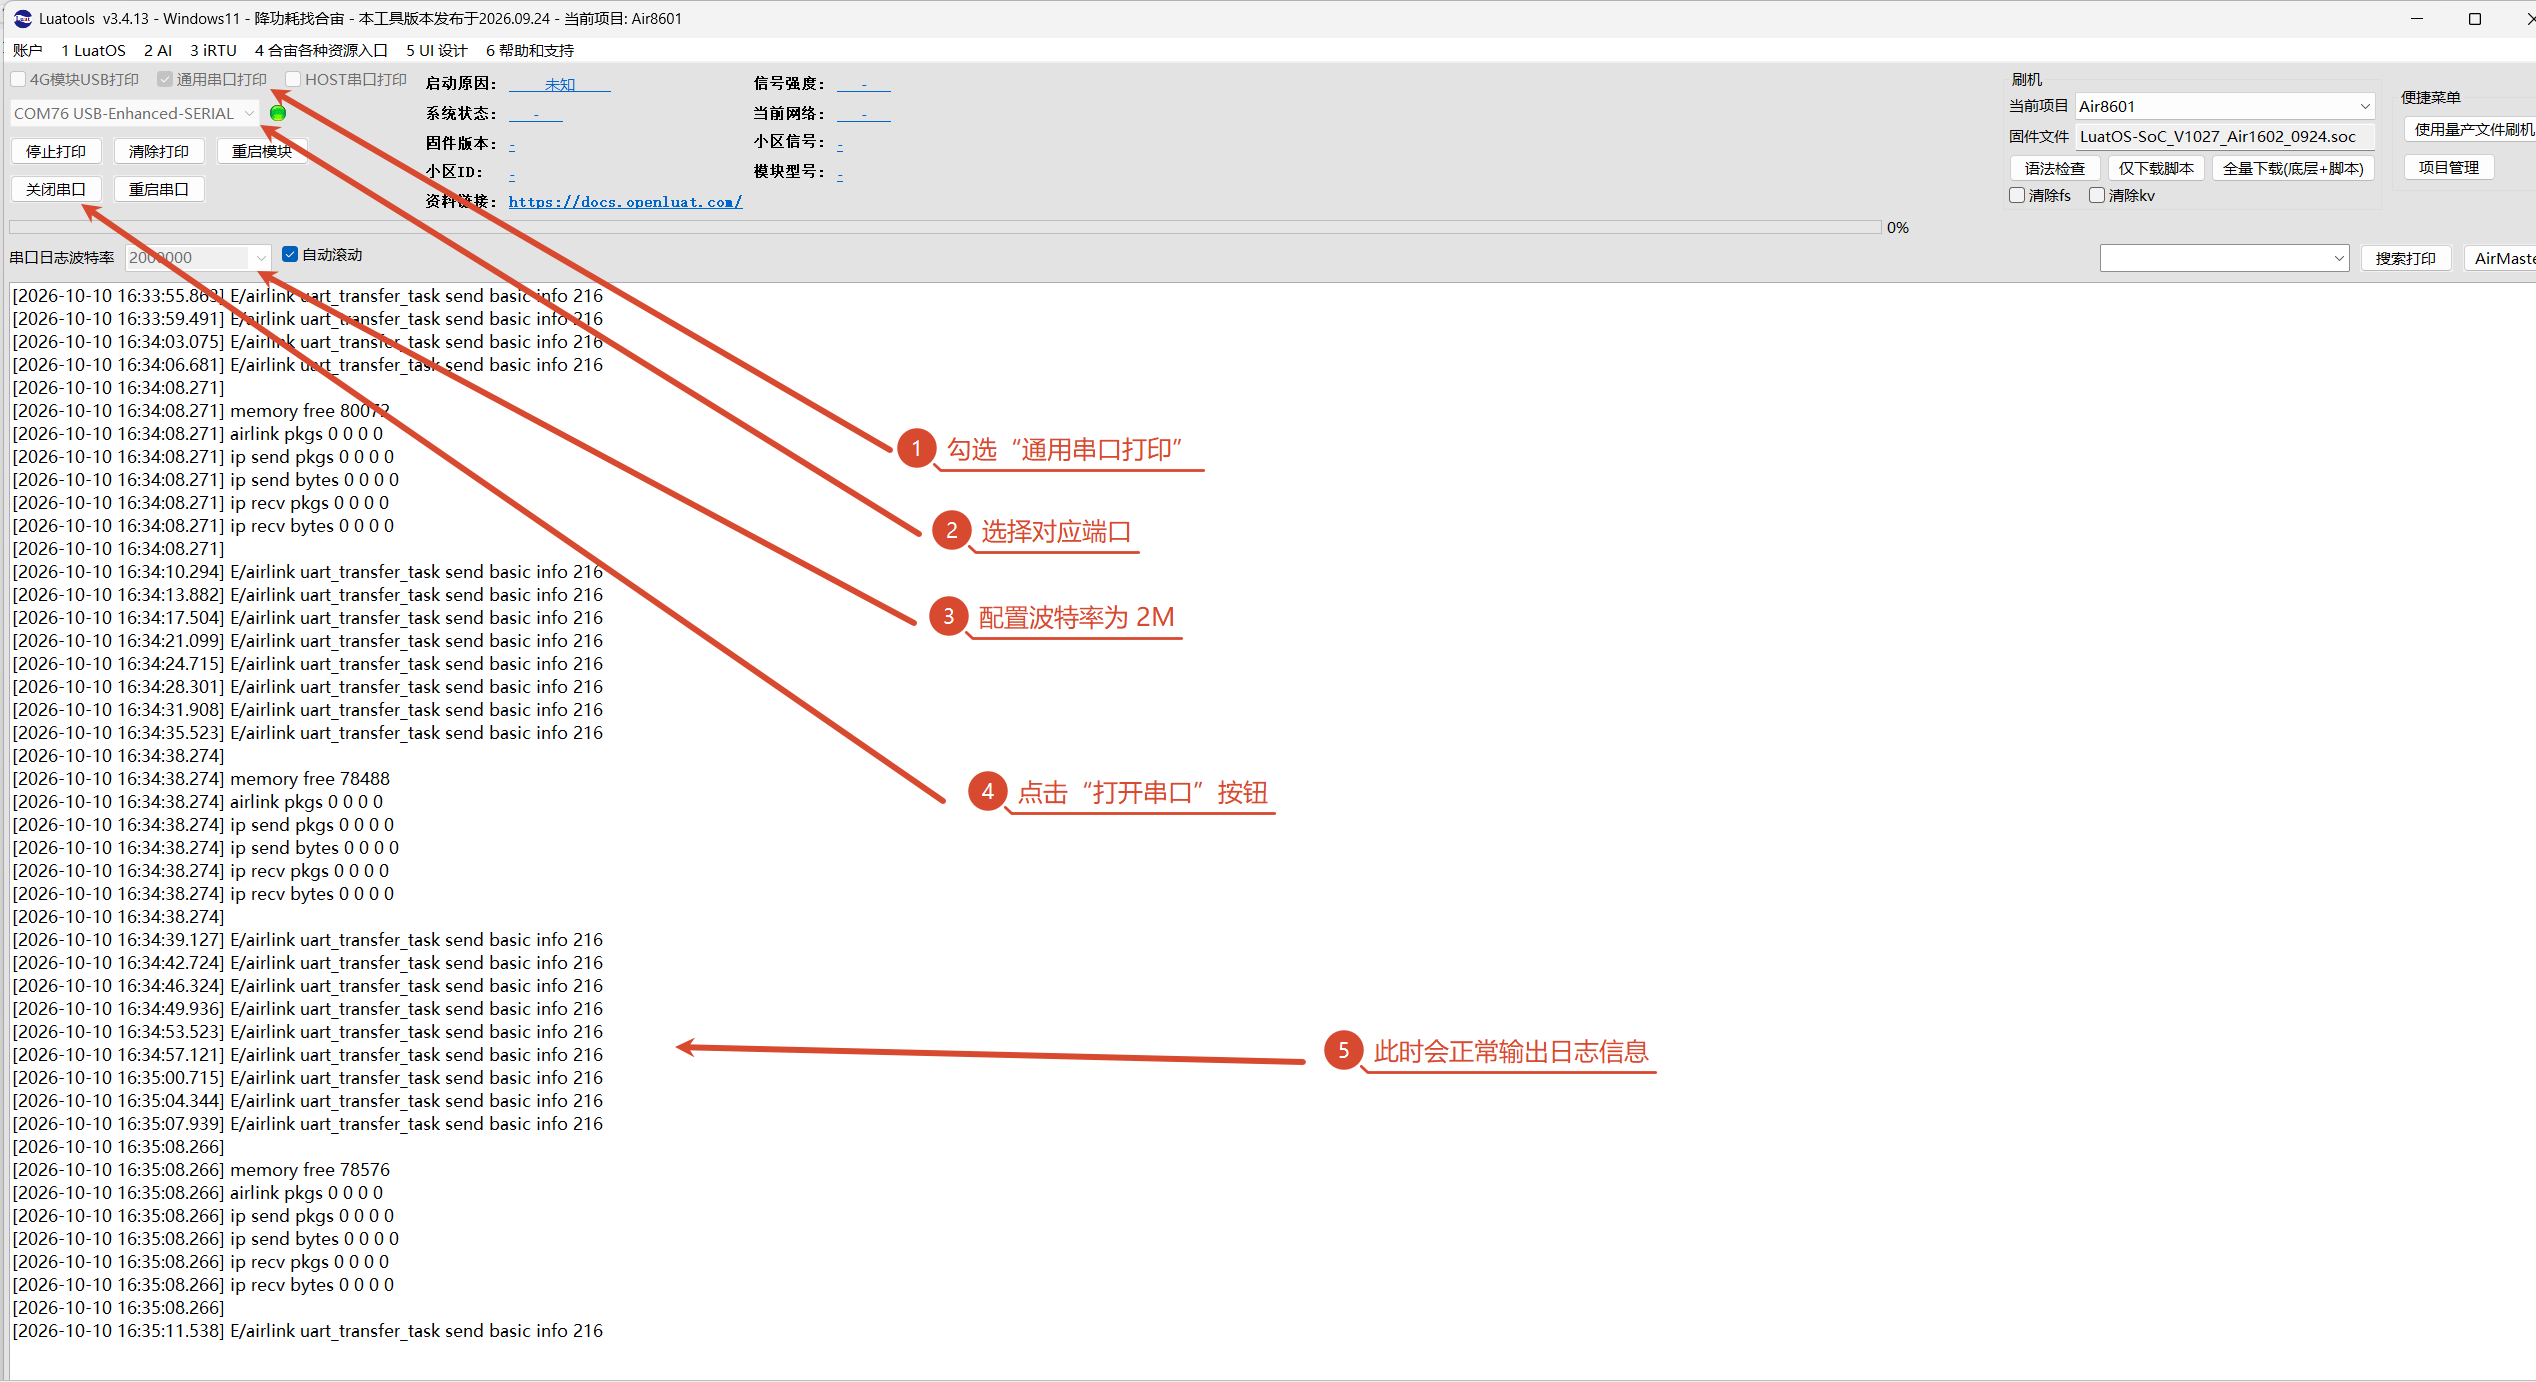Open the 串口日志波特率 baud rate dropdown
The width and height of the screenshot is (2536, 1382).
[x=198, y=257]
